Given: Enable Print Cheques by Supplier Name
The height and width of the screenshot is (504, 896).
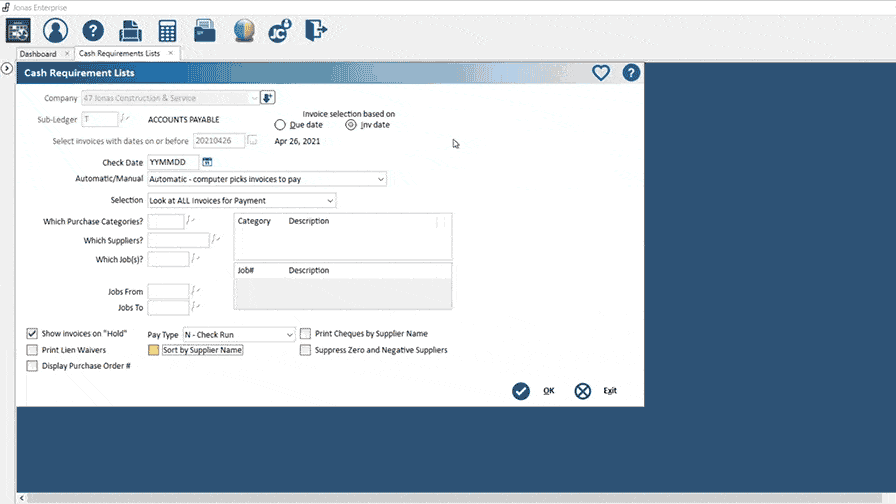Looking at the screenshot, I should (x=306, y=333).
